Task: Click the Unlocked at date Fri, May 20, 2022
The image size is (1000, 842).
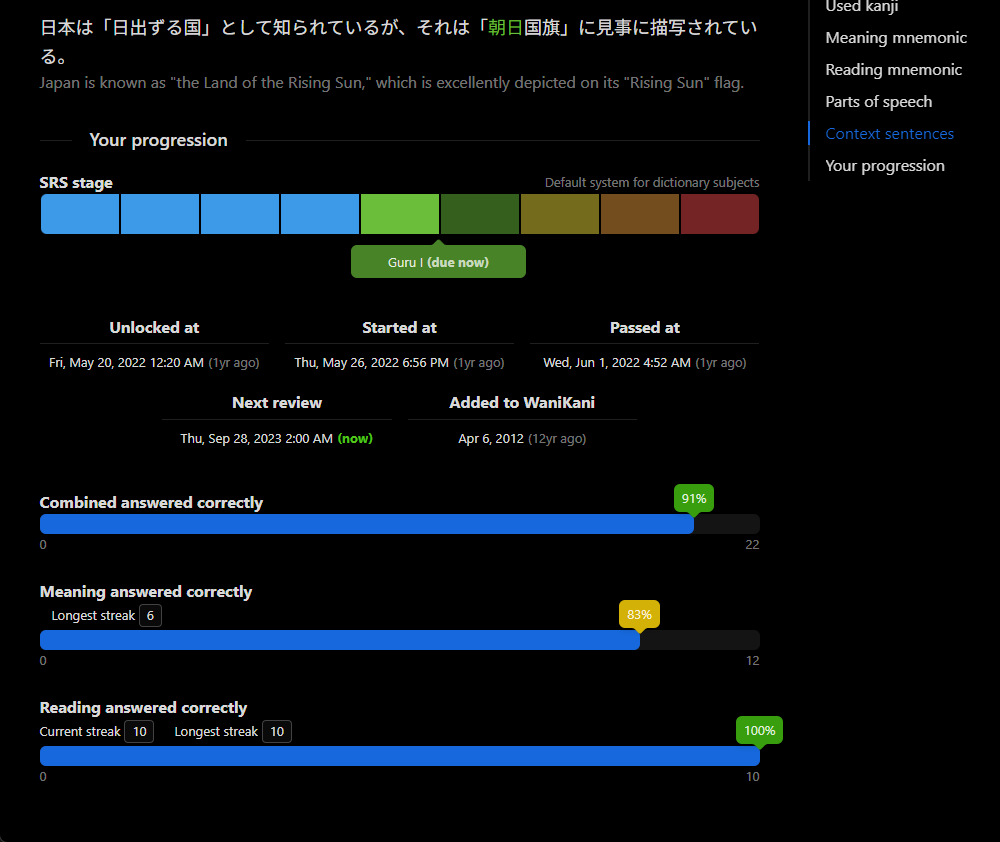Action: pos(154,362)
